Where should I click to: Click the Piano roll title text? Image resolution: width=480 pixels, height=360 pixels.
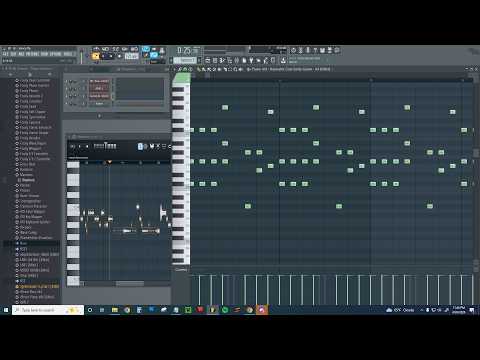pyautogui.click(x=291, y=69)
